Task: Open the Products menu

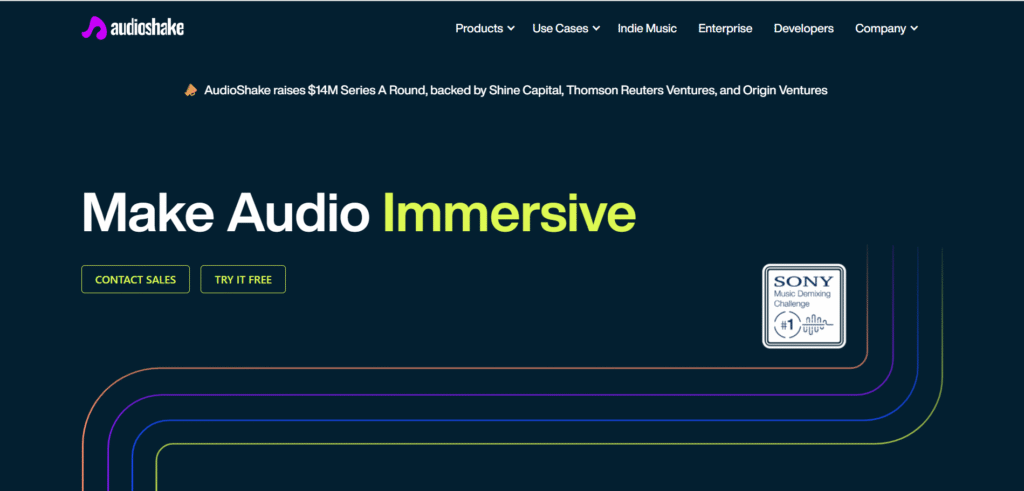Action: coord(478,28)
